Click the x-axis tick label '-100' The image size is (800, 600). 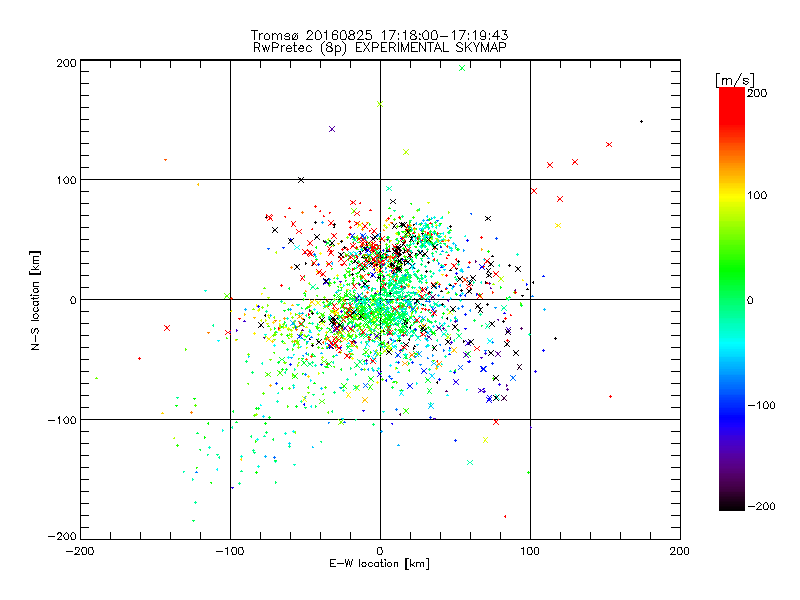(x=230, y=551)
